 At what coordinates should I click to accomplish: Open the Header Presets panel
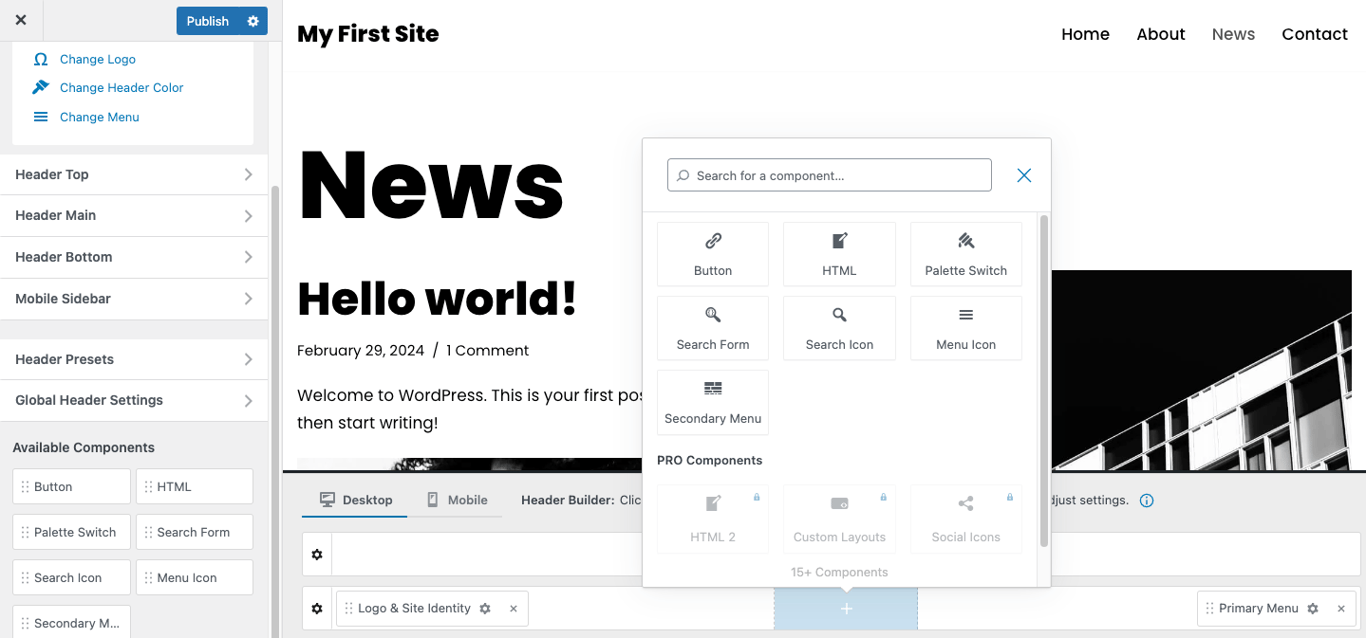point(134,359)
